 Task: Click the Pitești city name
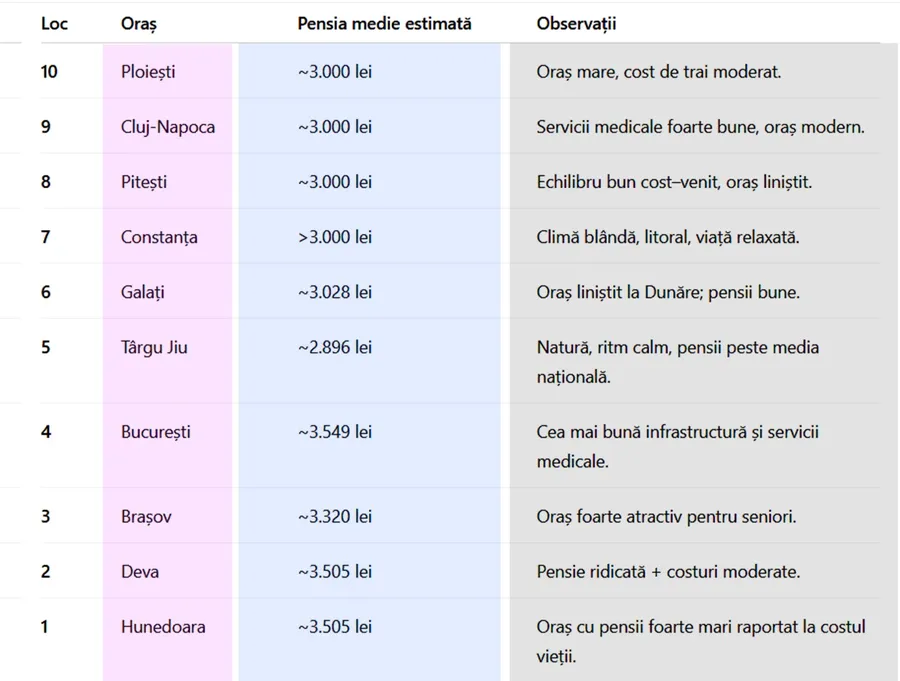tap(144, 182)
